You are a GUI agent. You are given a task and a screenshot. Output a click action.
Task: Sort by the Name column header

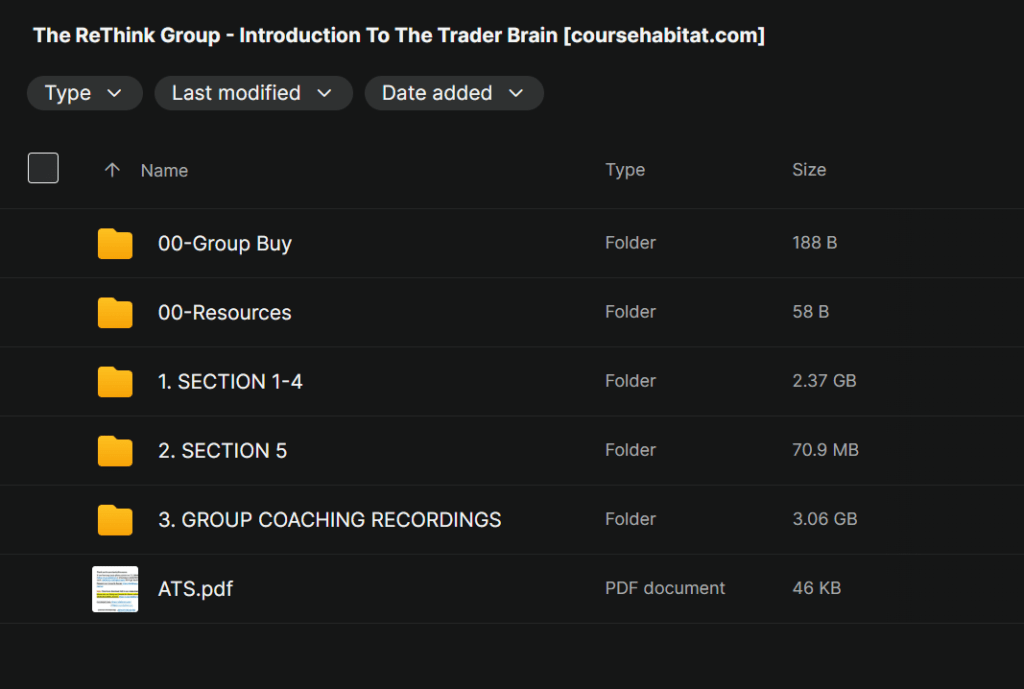[165, 170]
